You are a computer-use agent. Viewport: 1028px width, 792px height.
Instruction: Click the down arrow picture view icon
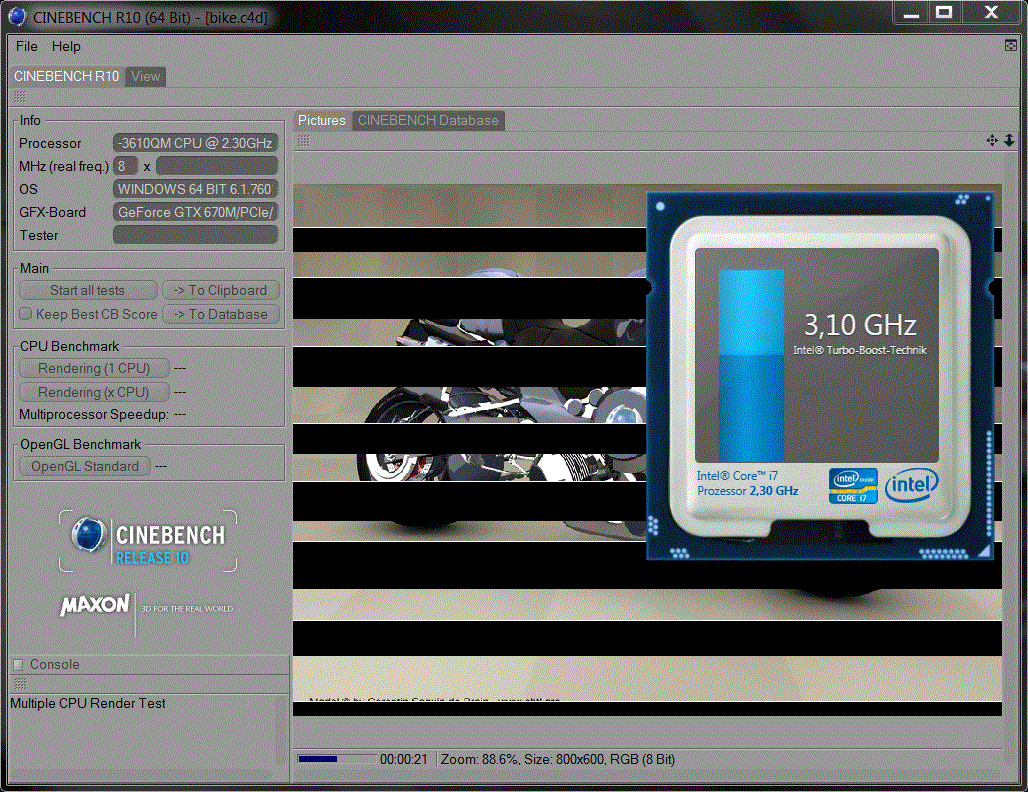pyautogui.click(x=1009, y=140)
